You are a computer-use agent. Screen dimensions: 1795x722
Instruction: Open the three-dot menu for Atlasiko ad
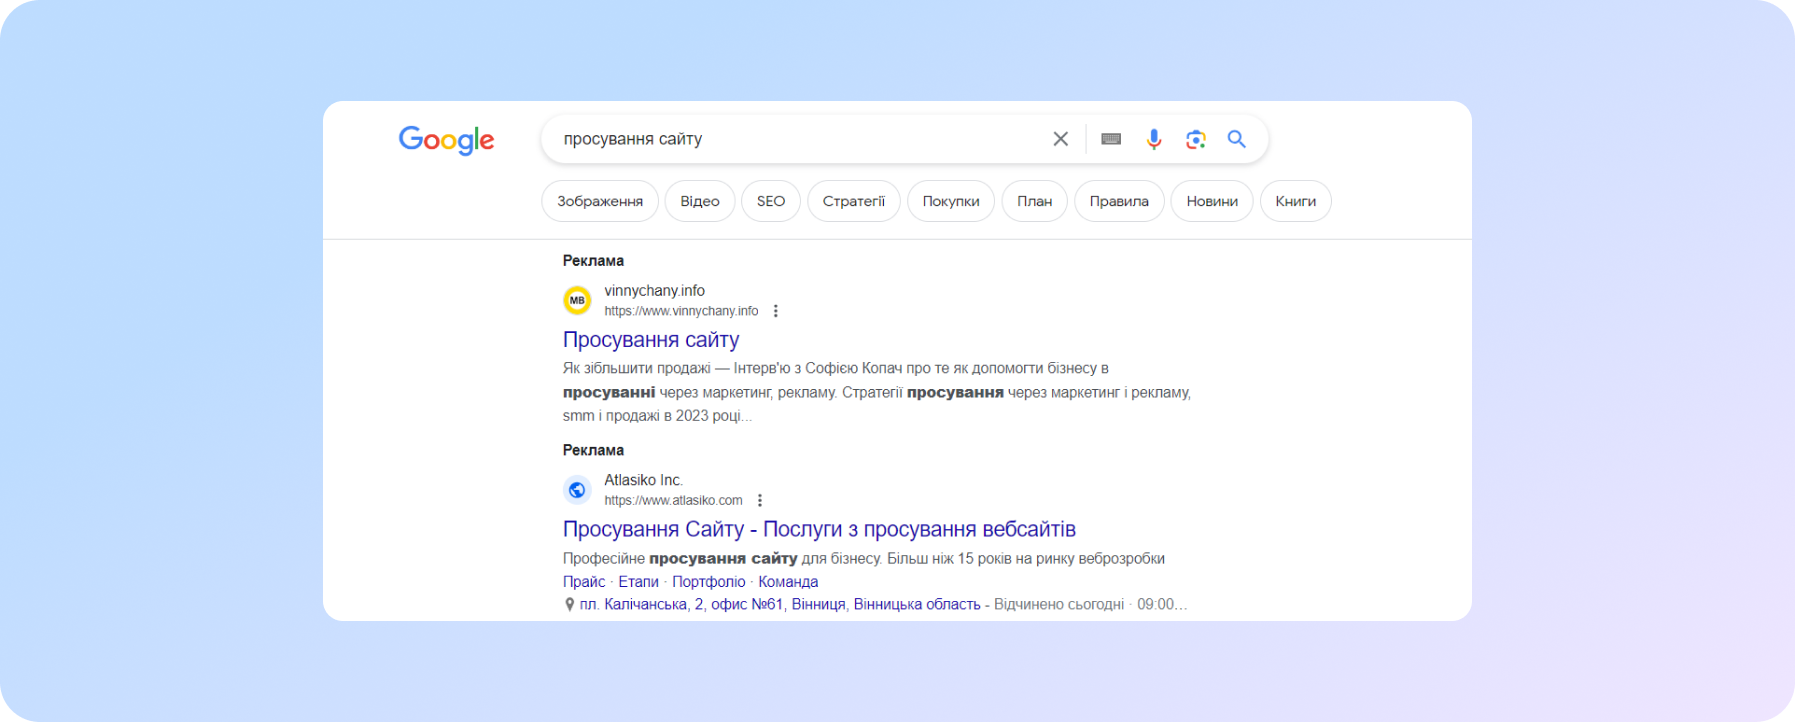tap(759, 500)
